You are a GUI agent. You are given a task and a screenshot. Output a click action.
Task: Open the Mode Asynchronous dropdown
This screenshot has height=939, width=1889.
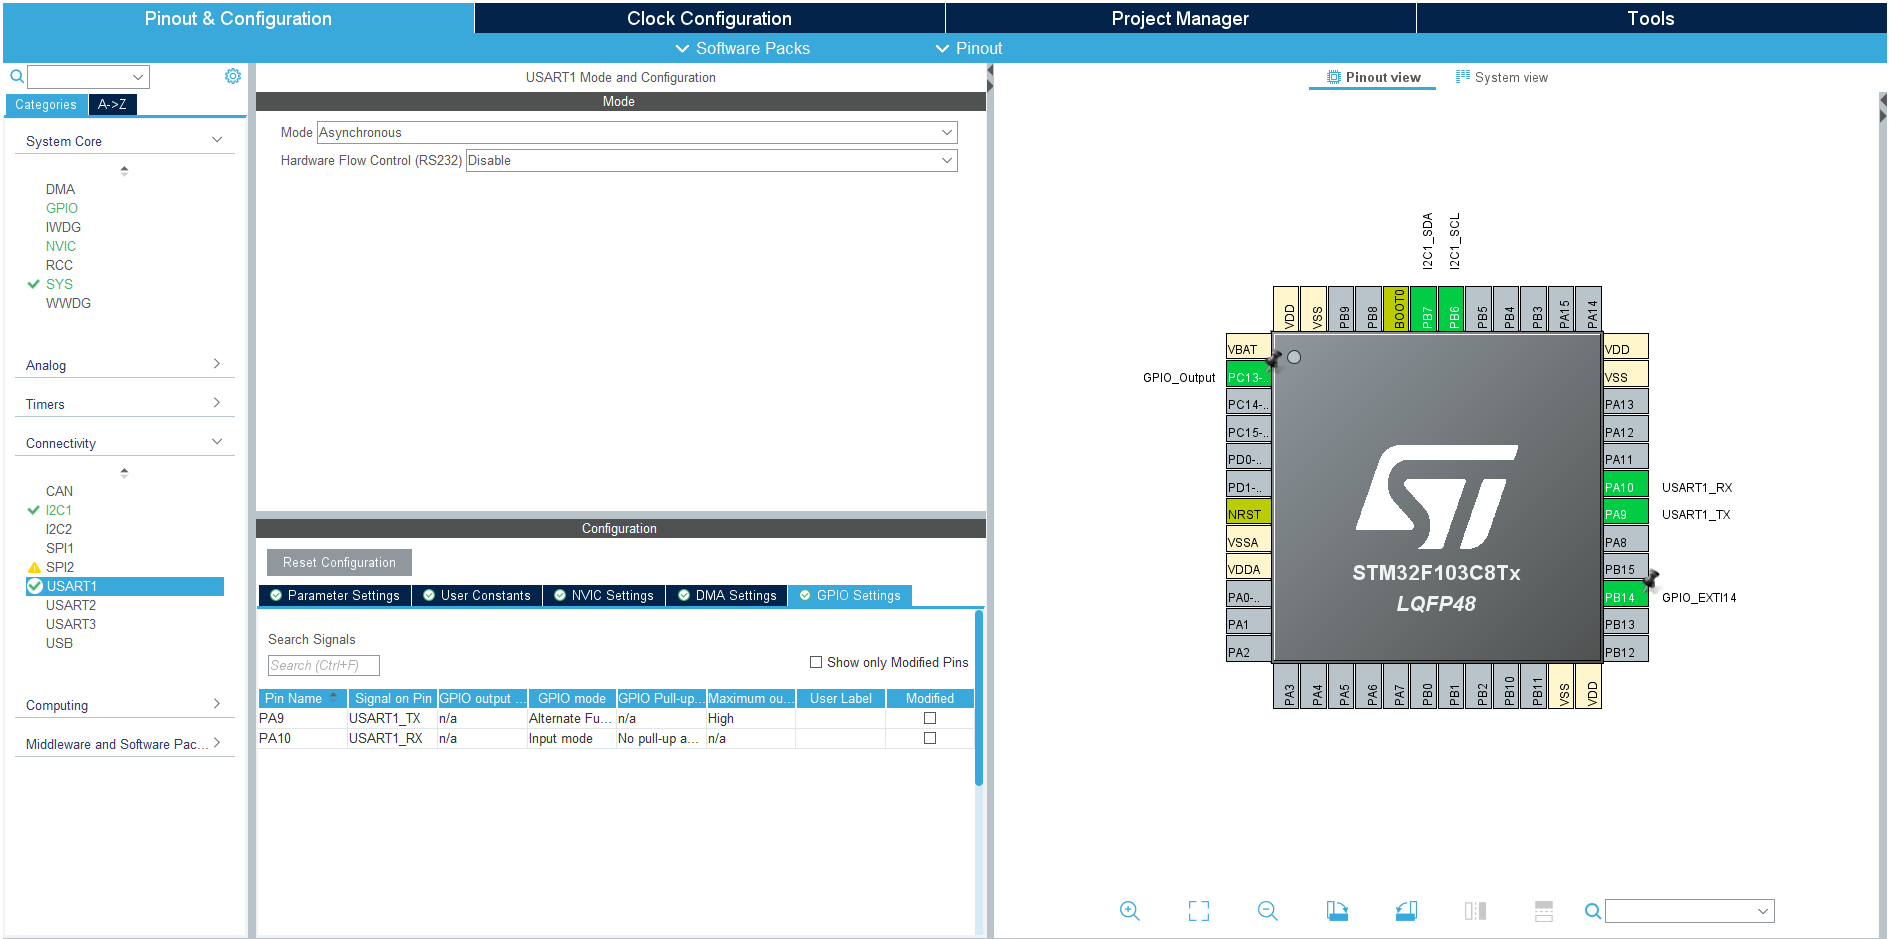(637, 132)
